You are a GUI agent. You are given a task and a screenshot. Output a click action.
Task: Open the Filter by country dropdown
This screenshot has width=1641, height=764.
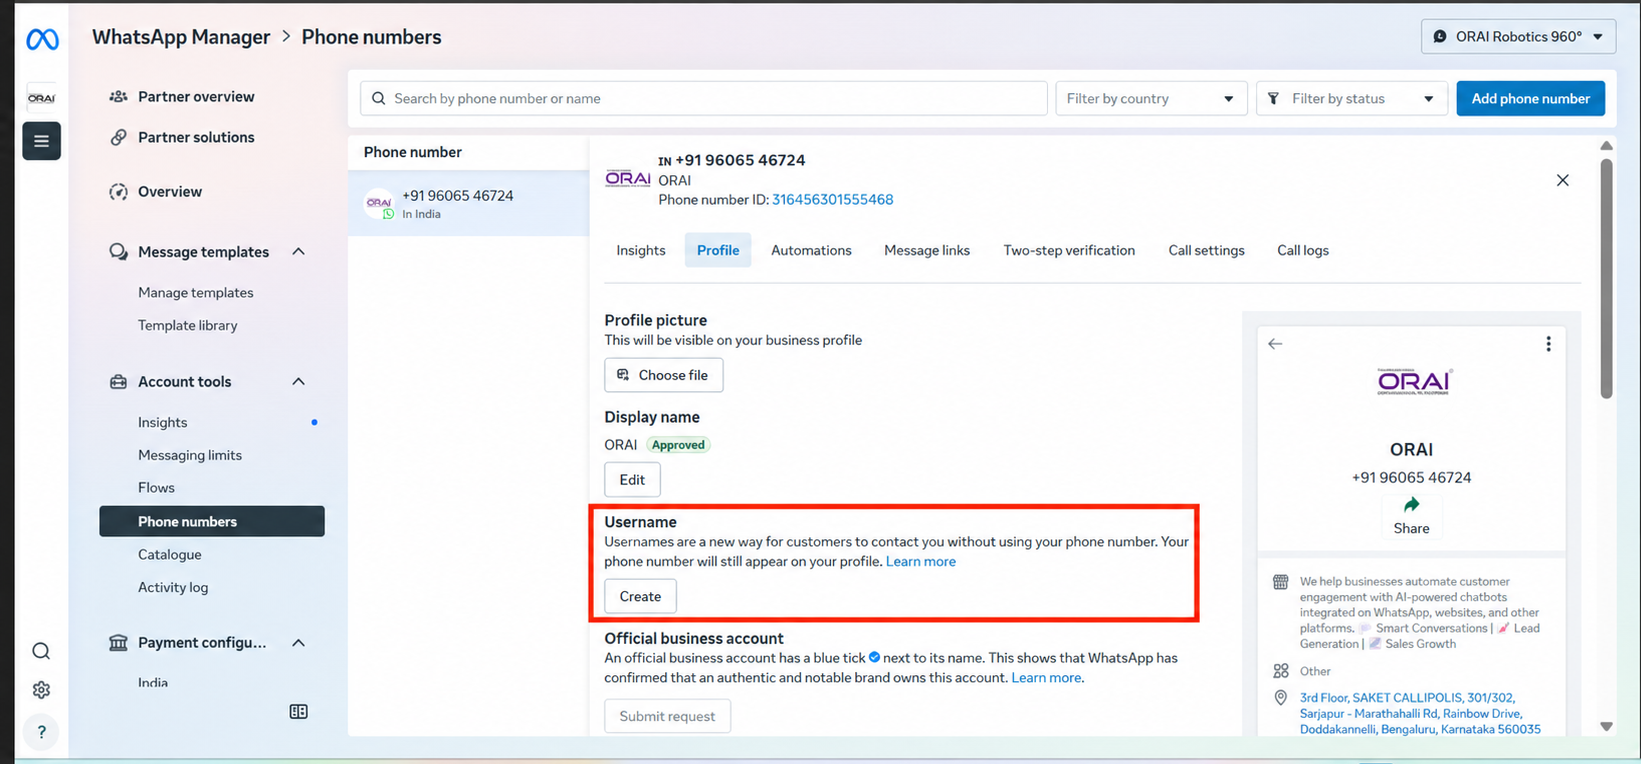pyautogui.click(x=1151, y=99)
